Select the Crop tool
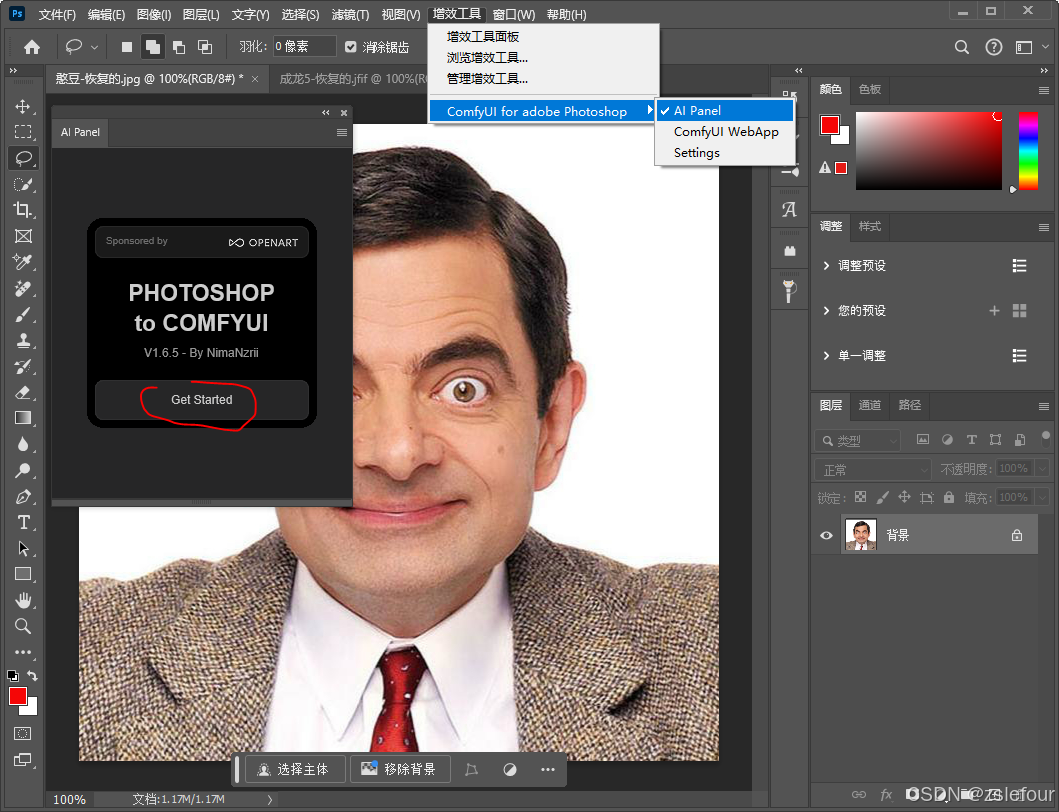 (x=23, y=210)
